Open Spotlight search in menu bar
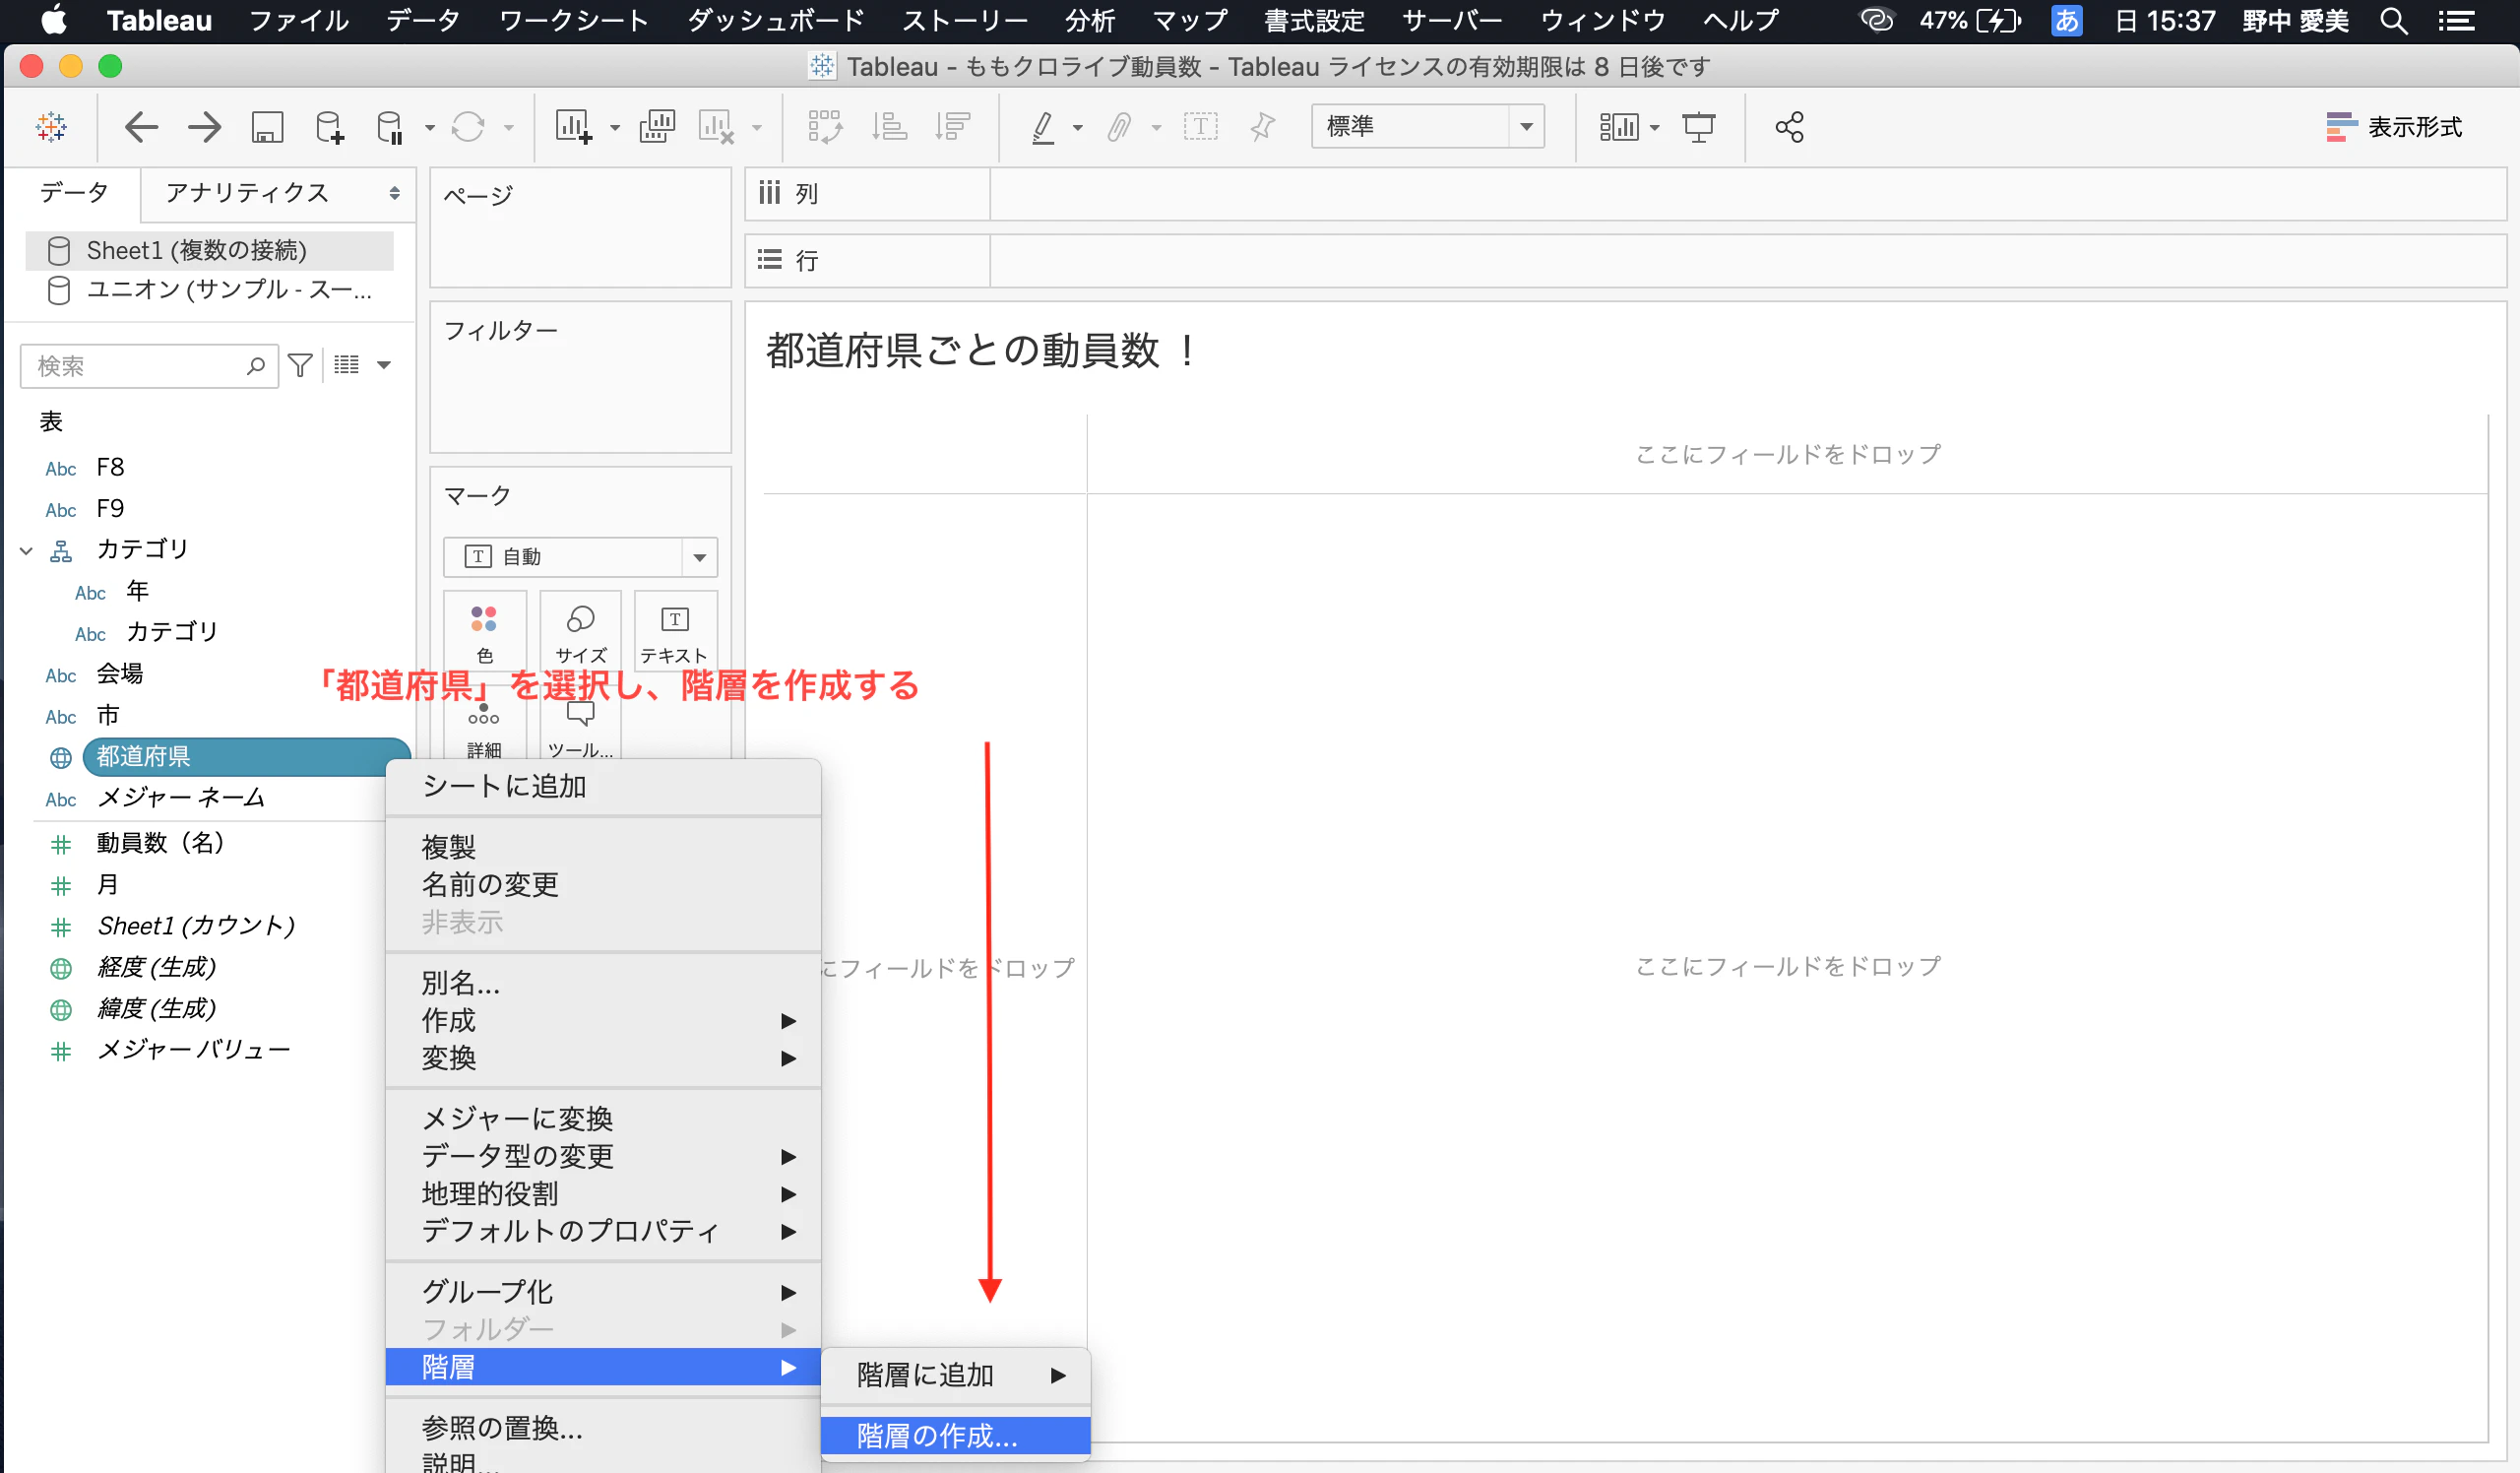 pos(2393,20)
